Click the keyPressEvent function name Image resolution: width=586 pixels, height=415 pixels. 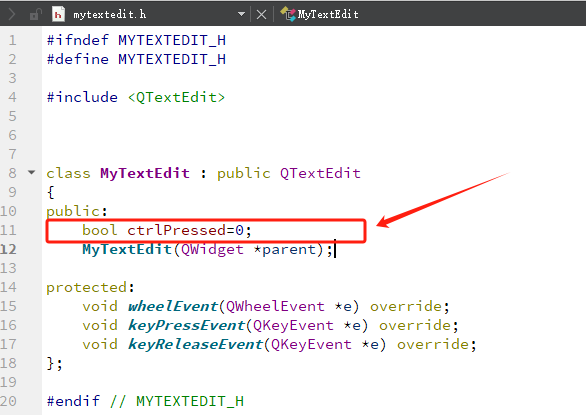click(x=186, y=325)
